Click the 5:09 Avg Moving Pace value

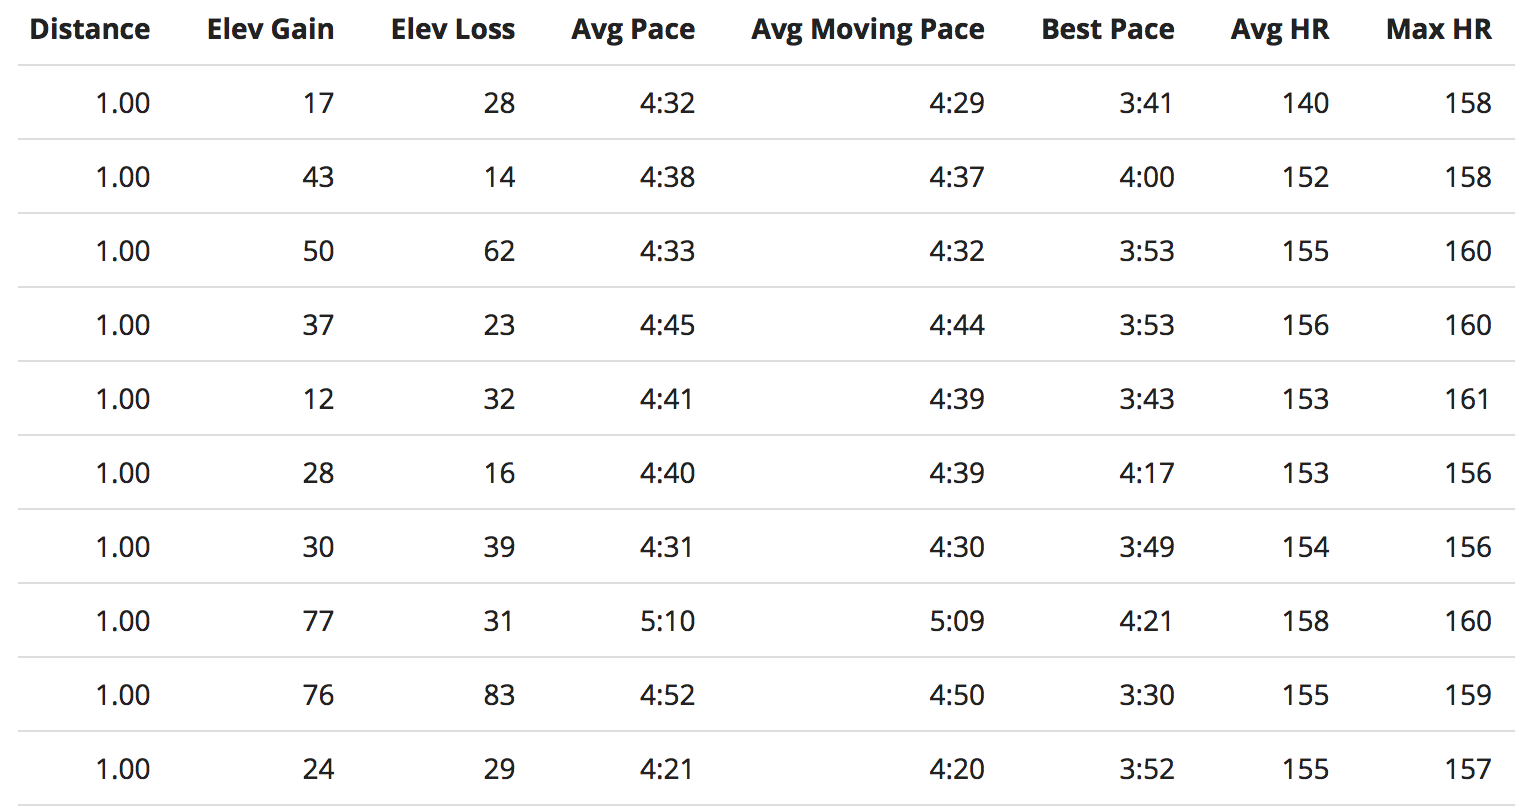pos(956,621)
